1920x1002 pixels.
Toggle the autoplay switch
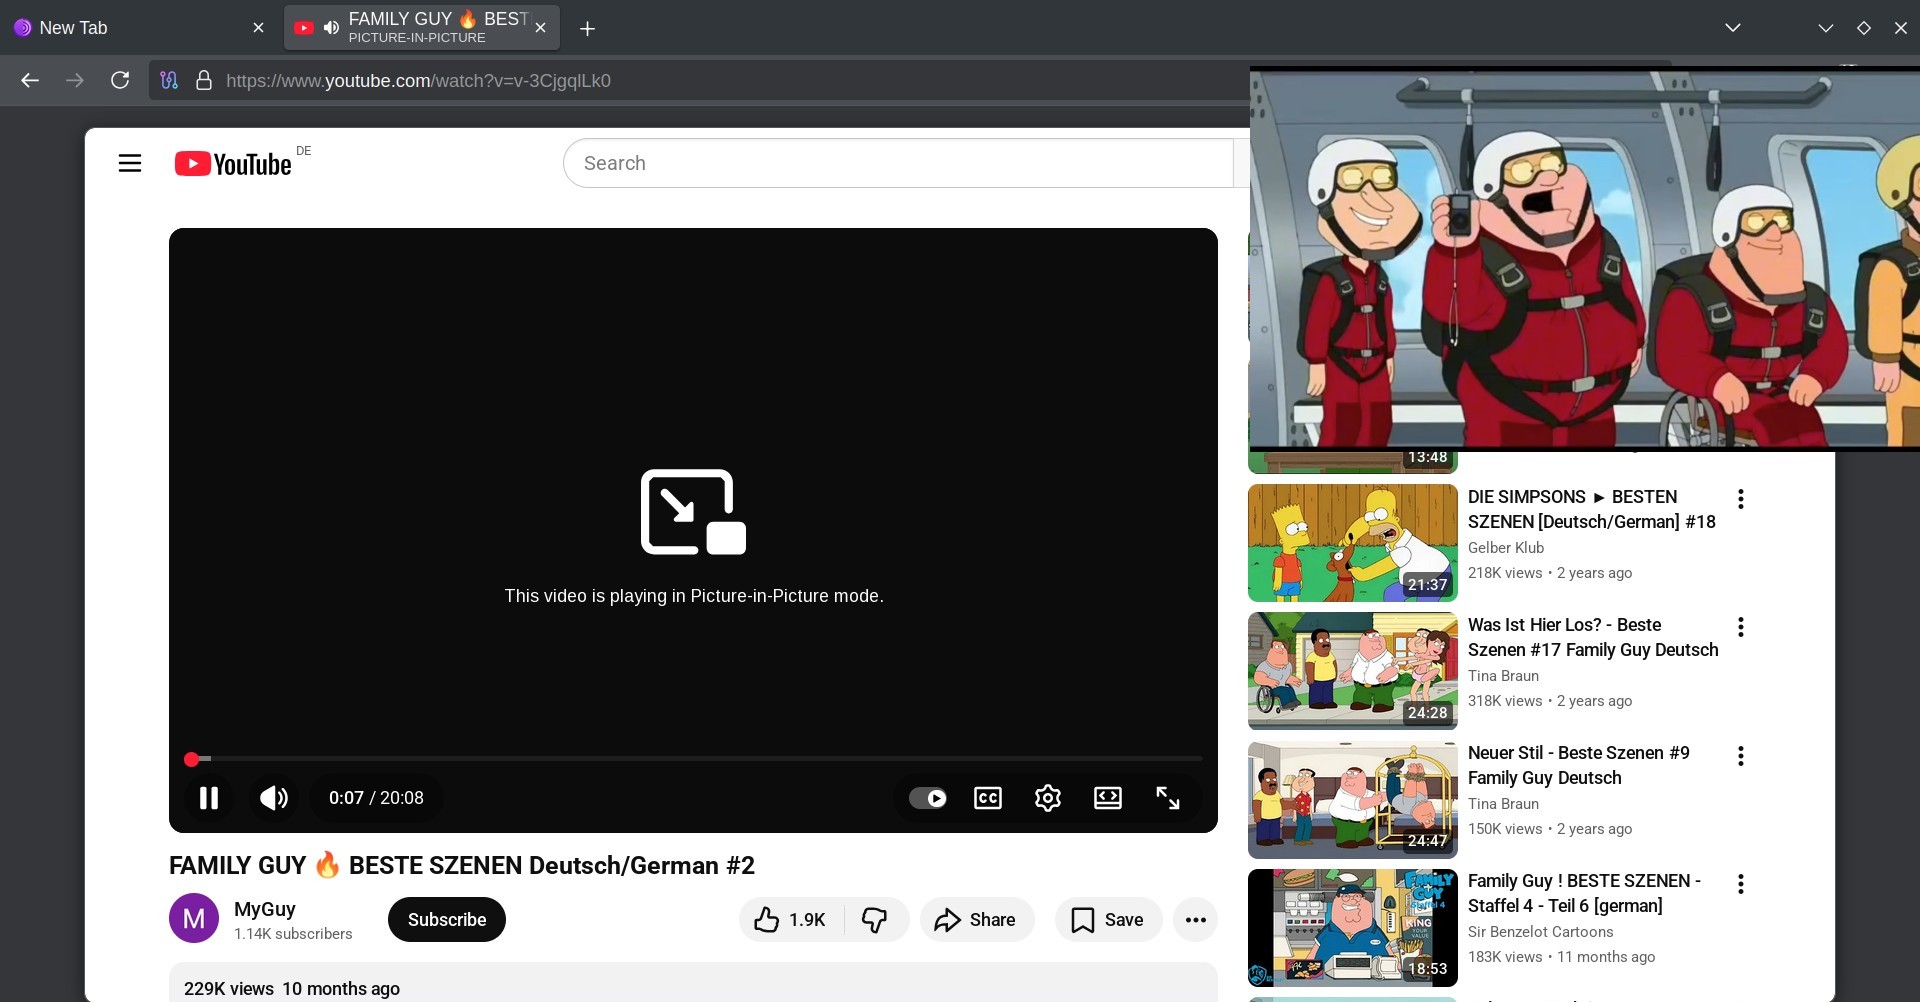click(928, 798)
